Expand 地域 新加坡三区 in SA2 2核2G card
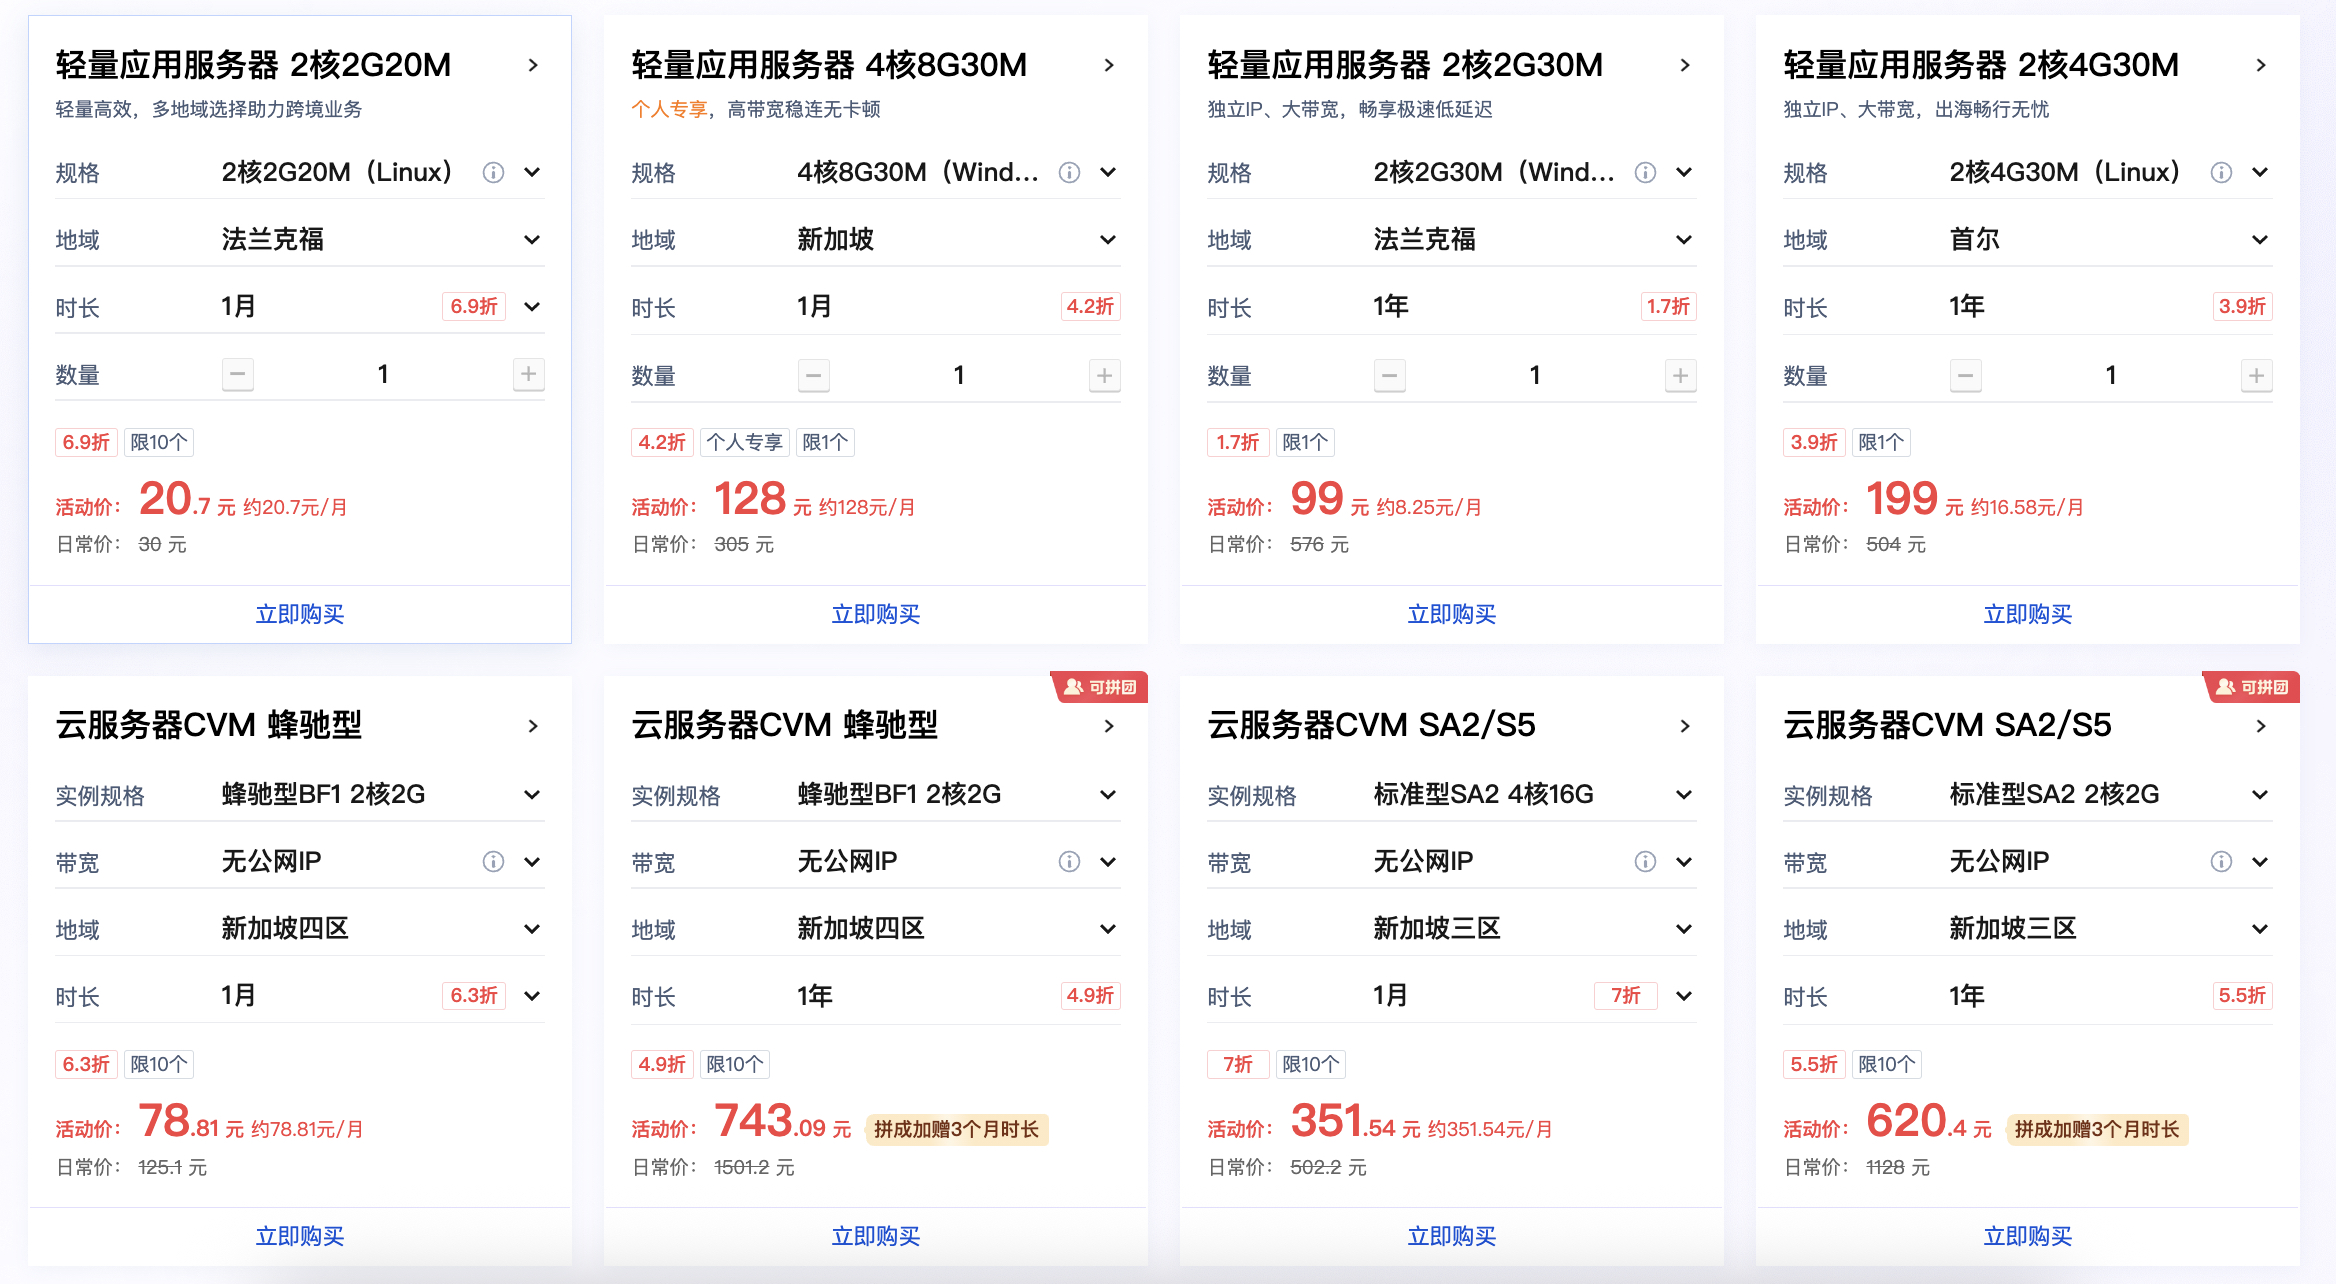 (x=2260, y=928)
